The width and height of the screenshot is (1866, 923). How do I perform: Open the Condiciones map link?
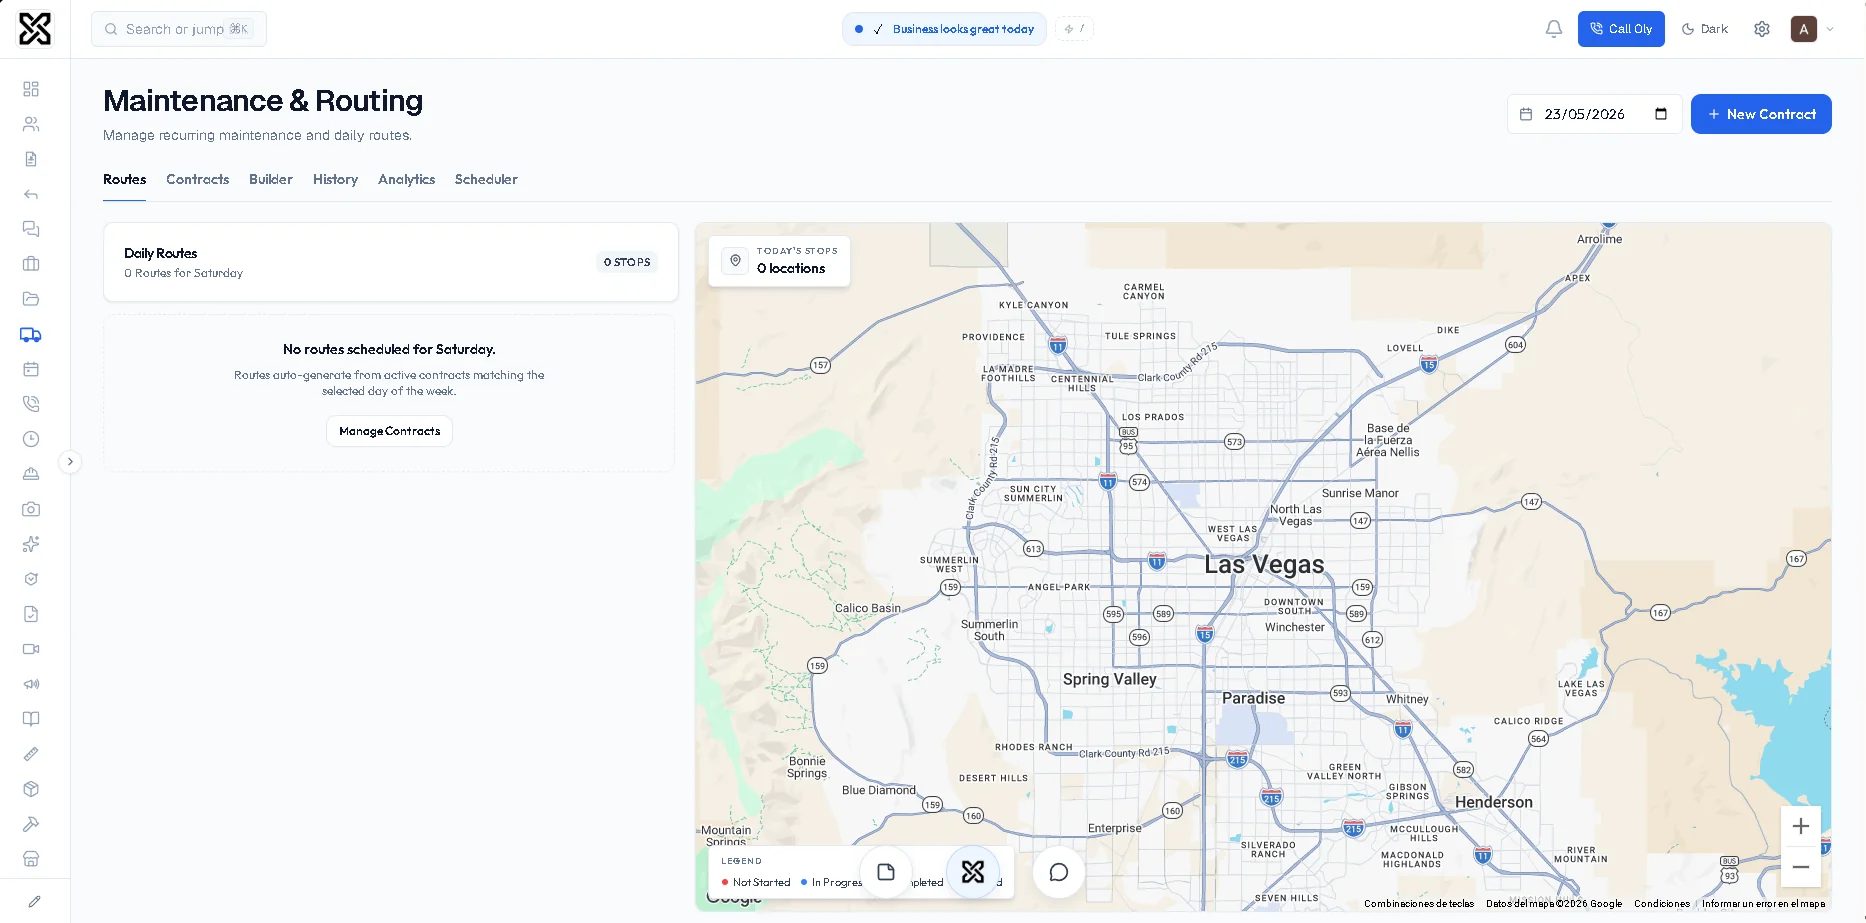coord(1662,904)
